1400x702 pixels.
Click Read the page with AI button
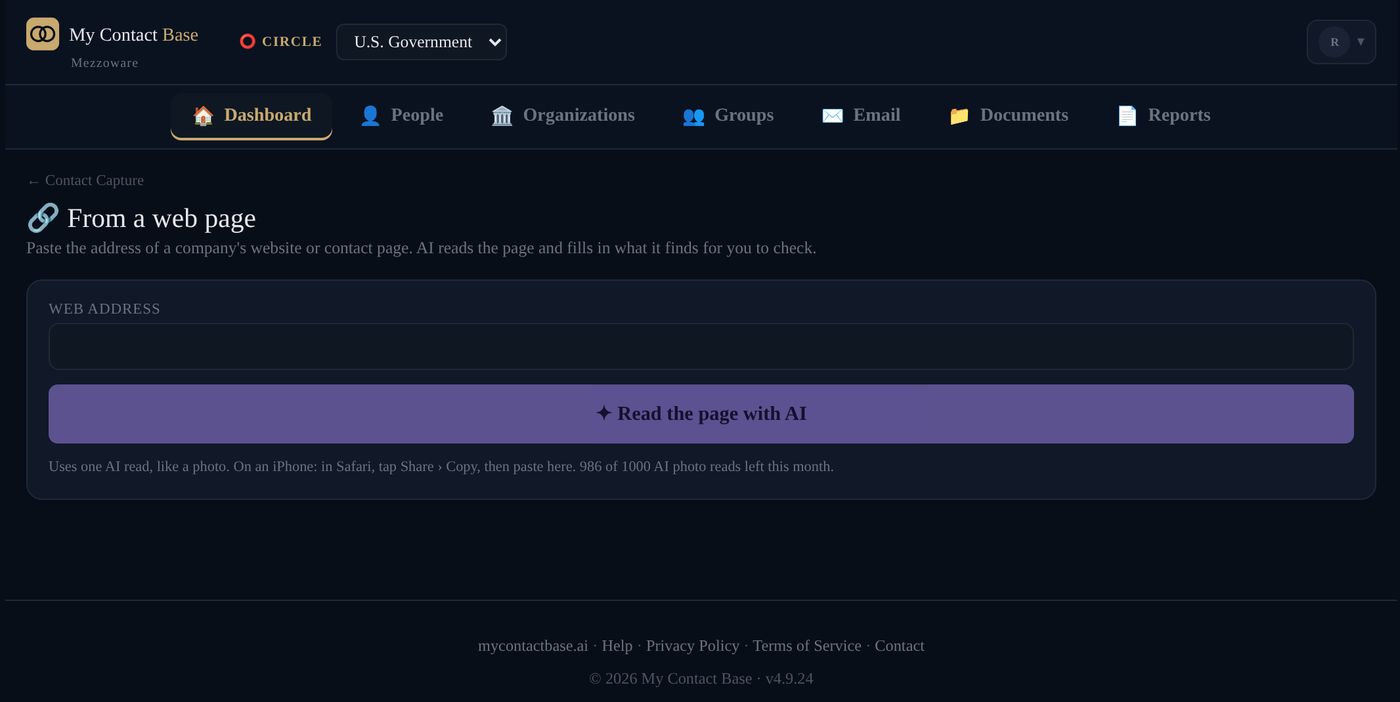pos(701,414)
